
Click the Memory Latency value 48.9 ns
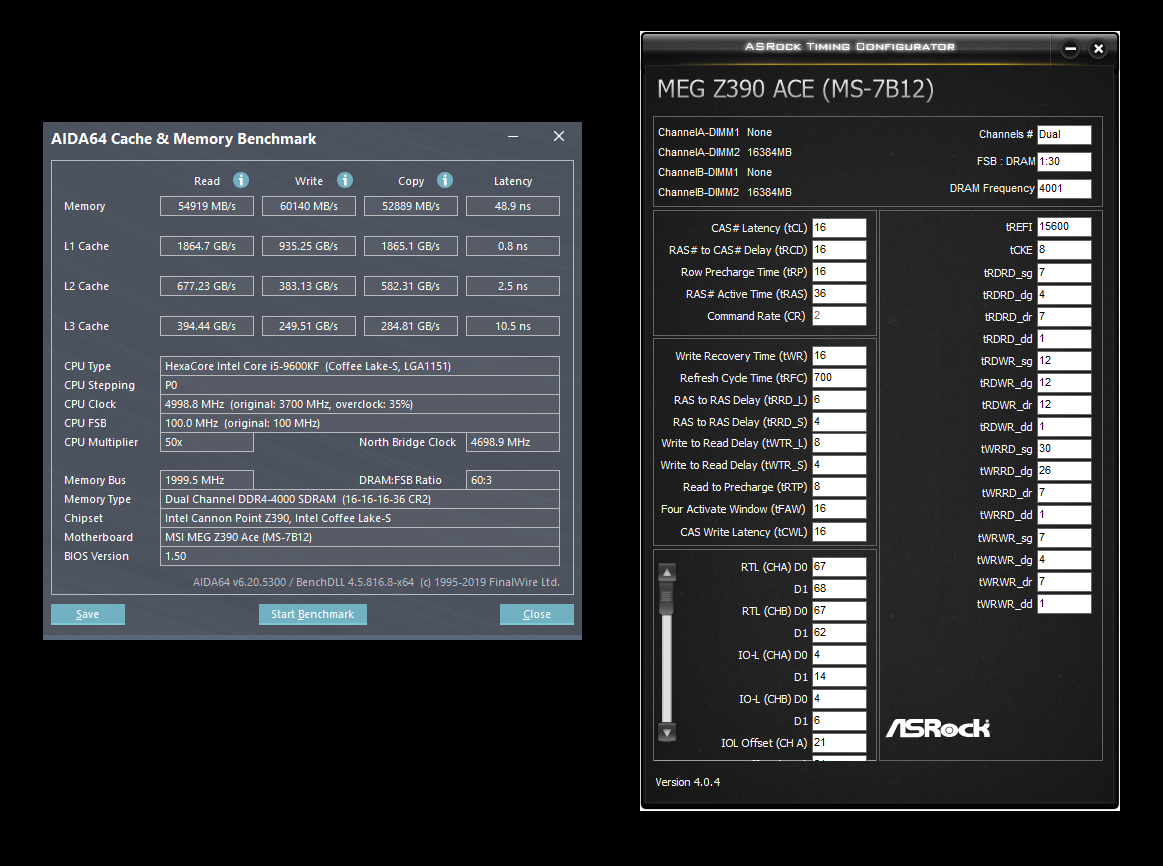coord(513,206)
